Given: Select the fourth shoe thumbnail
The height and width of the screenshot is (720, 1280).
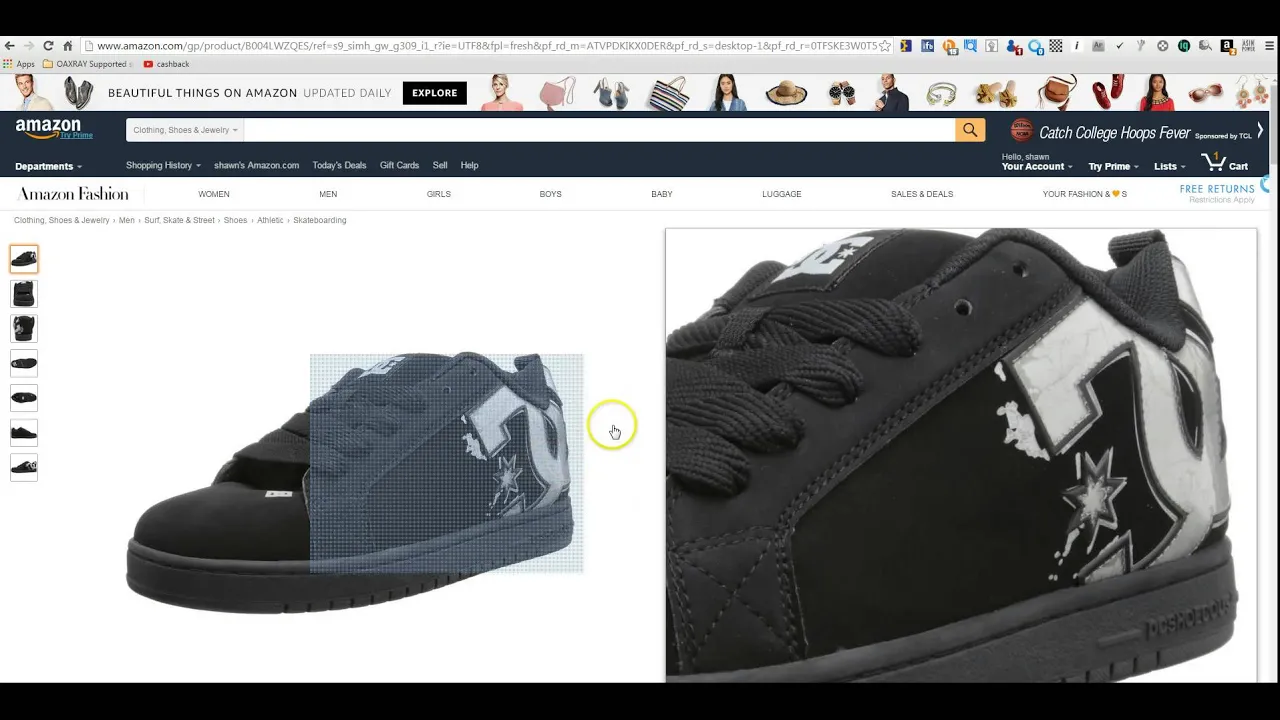Looking at the screenshot, I should [x=24, y=363].
